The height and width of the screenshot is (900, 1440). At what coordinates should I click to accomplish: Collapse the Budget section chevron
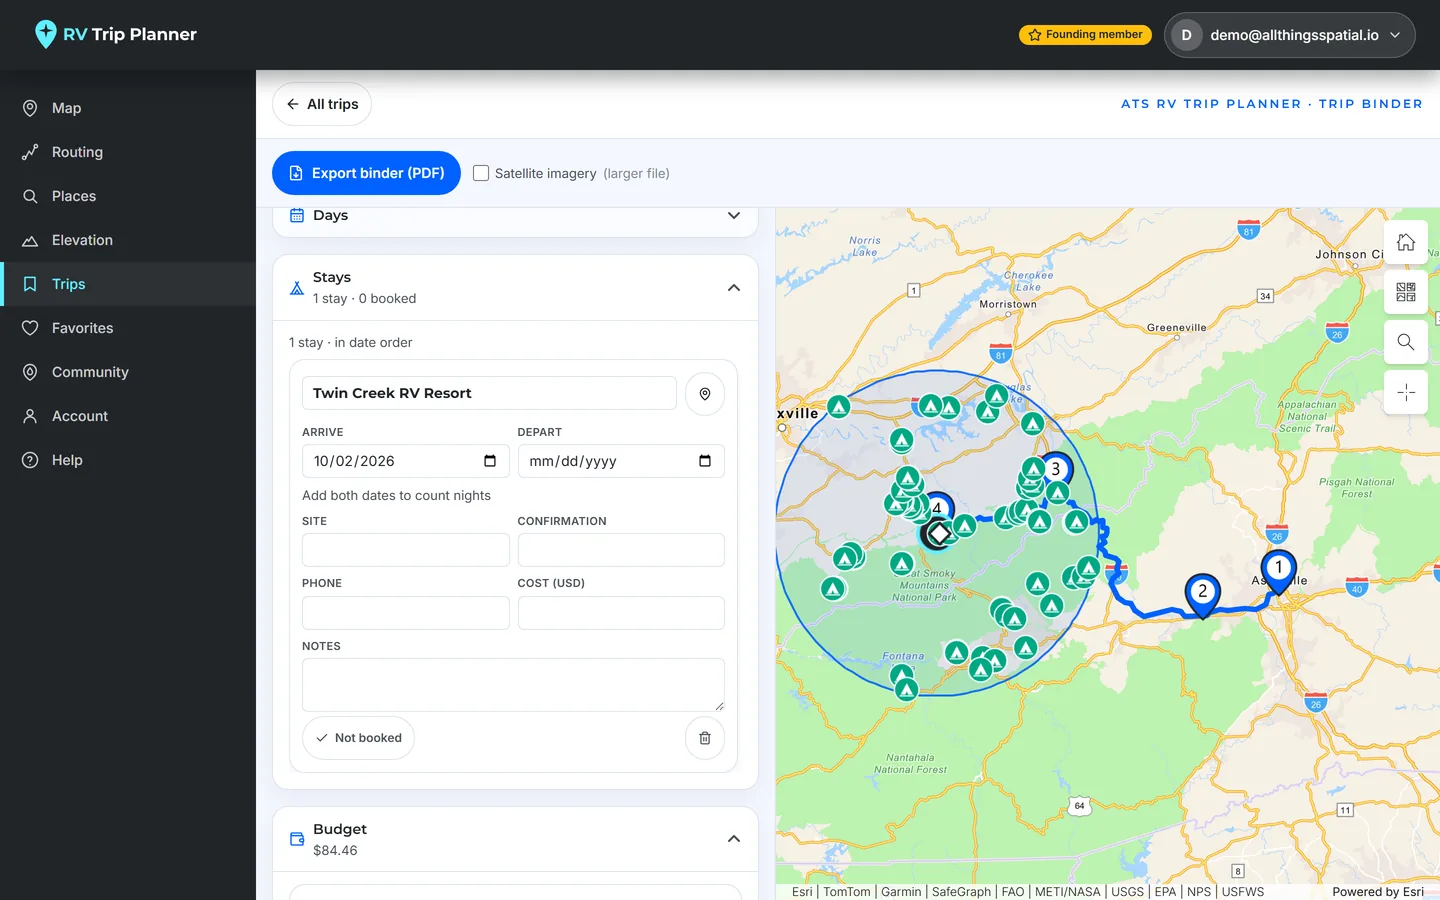pos(734,839)
